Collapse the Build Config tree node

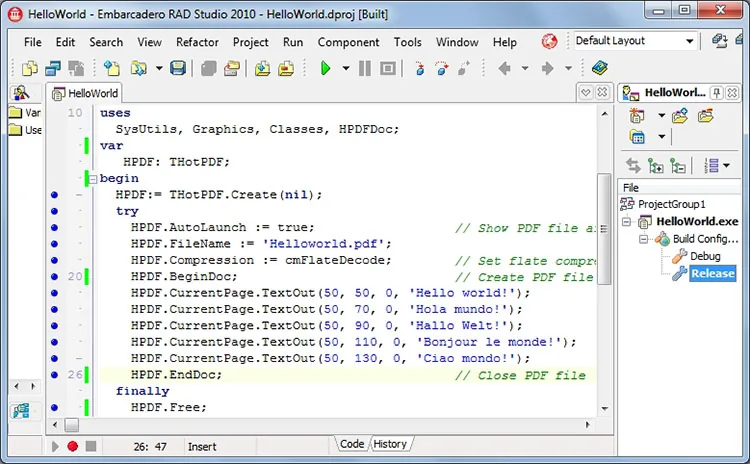point(643,239)
